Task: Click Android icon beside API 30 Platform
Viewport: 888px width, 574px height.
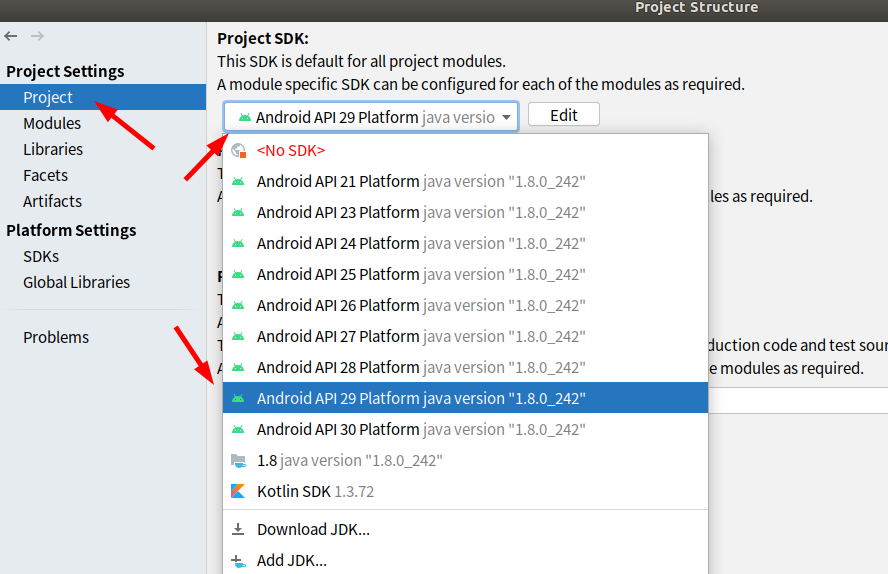Action: pyautogui.click(x=238, y=430)
